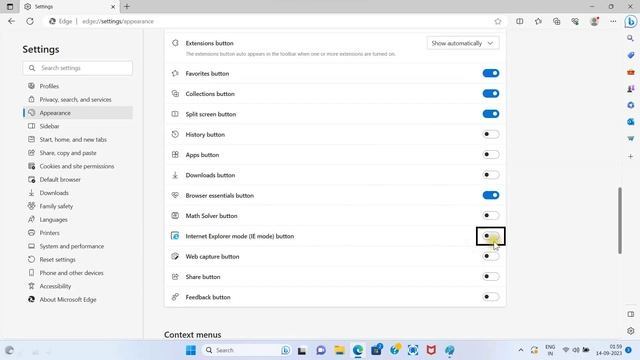Open a new tab with plus button
Screen dimensions: 640x360
(x=127, y=7)
